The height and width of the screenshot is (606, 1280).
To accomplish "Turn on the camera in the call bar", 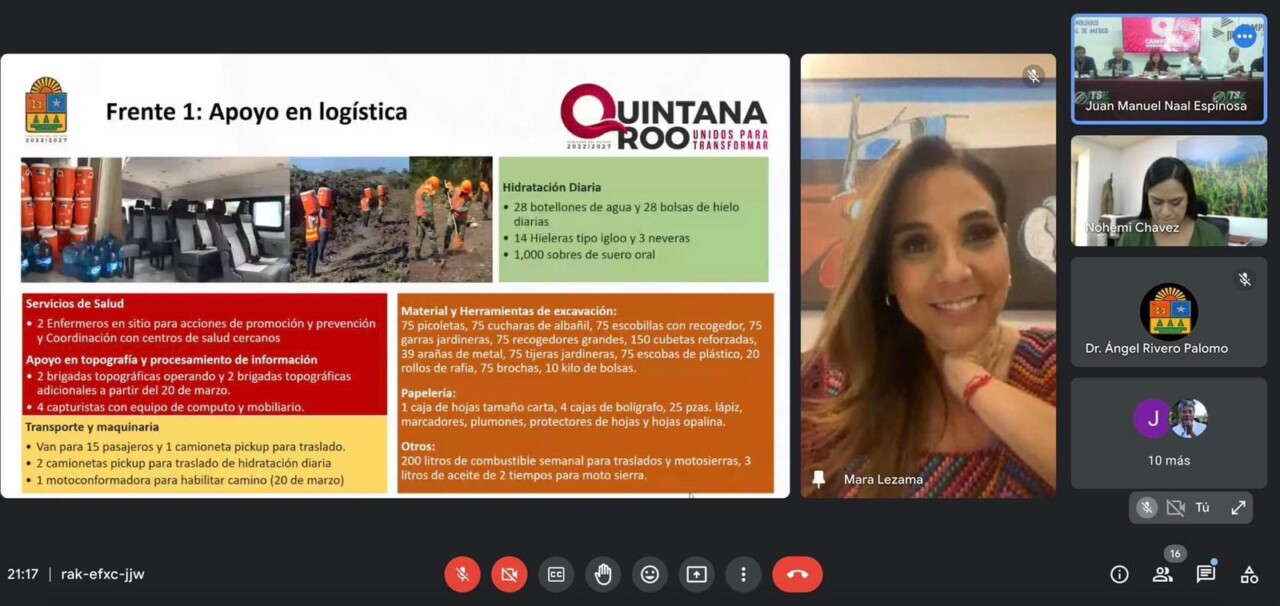I will pos(509,574).
